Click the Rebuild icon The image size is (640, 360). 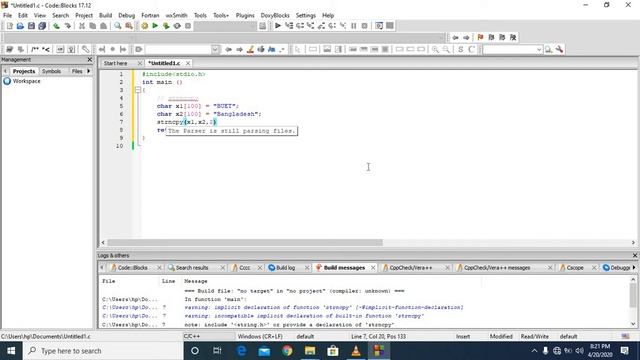click(177, 26)
